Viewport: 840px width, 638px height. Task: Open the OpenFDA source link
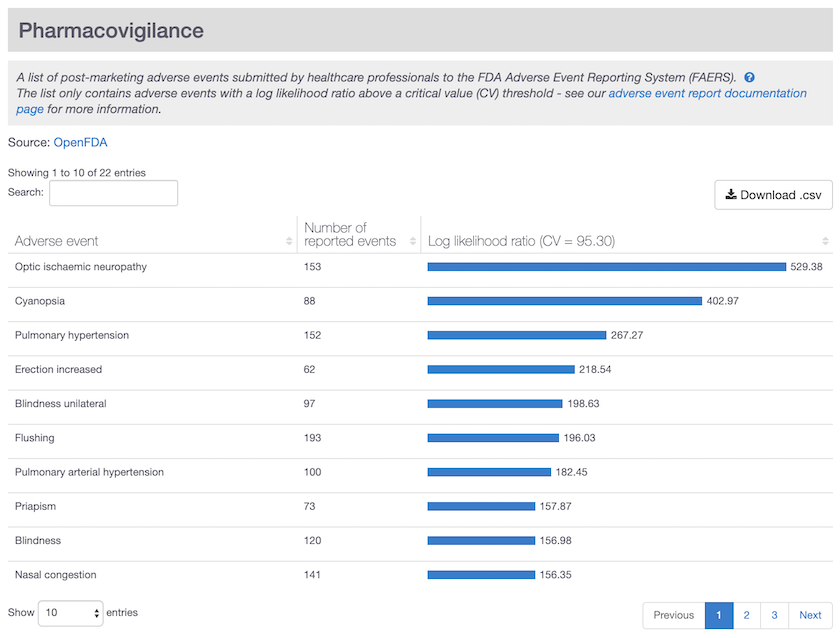click(x=80, y=142)
